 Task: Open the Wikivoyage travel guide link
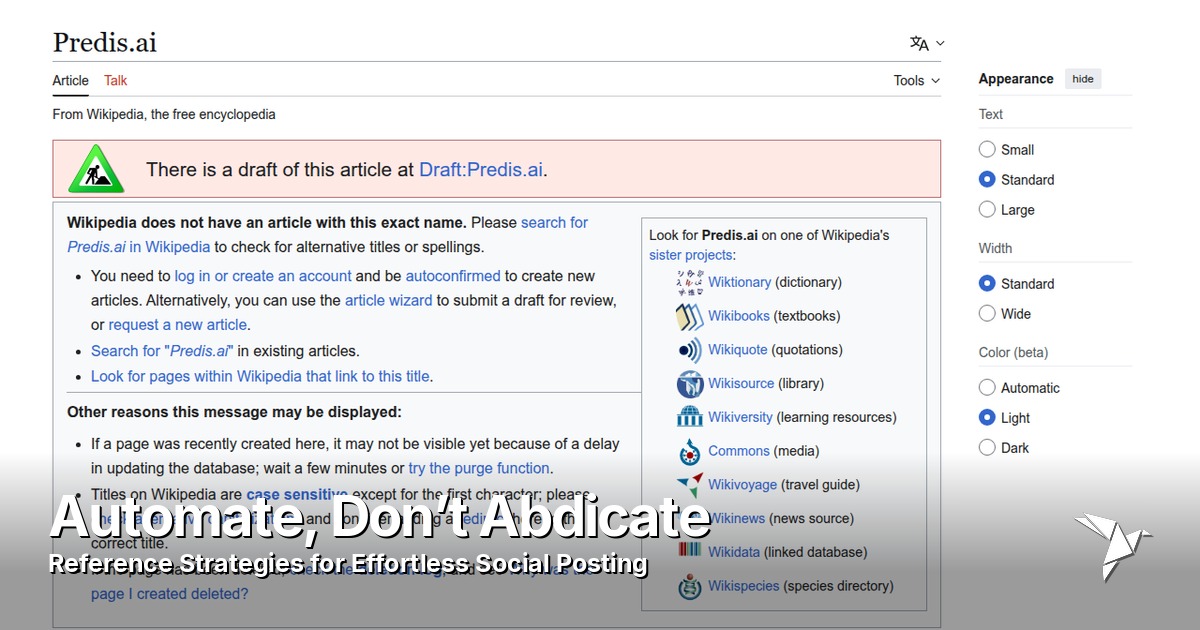point(742,485)
